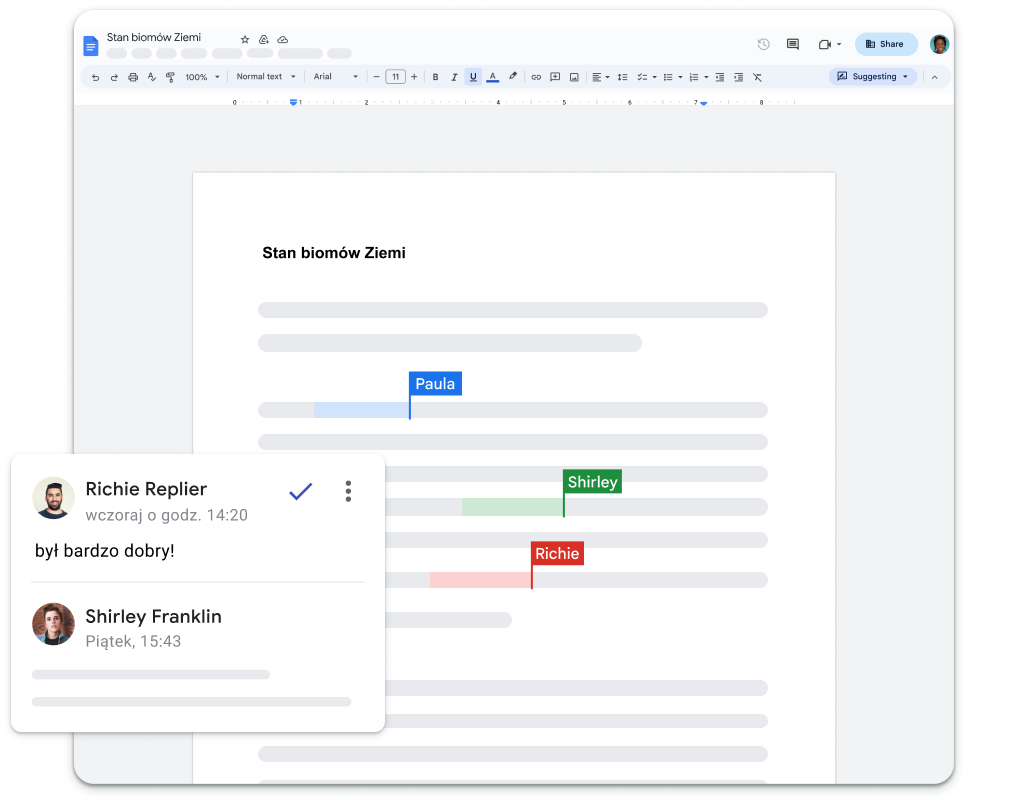The width and height of the screenshot is (1016, 801).
Task: Click the name Shirley Franklin
Action: click(154, 616)
